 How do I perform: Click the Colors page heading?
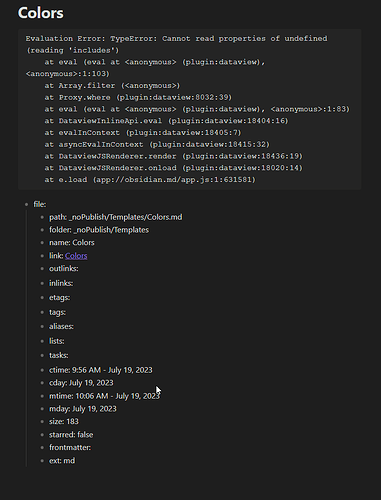[x=41, y=13]
